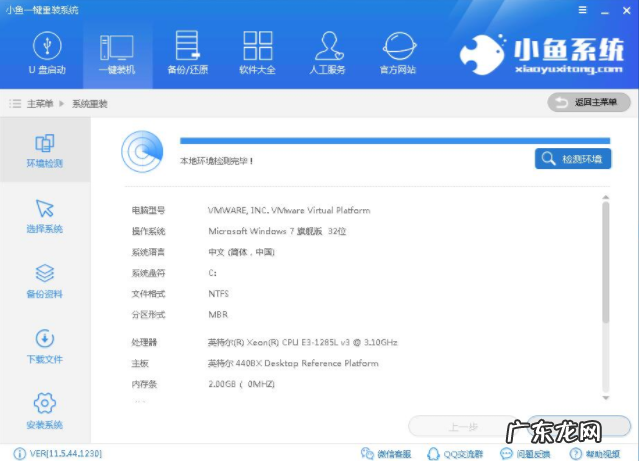This screenshot has width=640, height=461.
Task: Open the 备份/还原 backup and restore section
Action: [188, 53]
